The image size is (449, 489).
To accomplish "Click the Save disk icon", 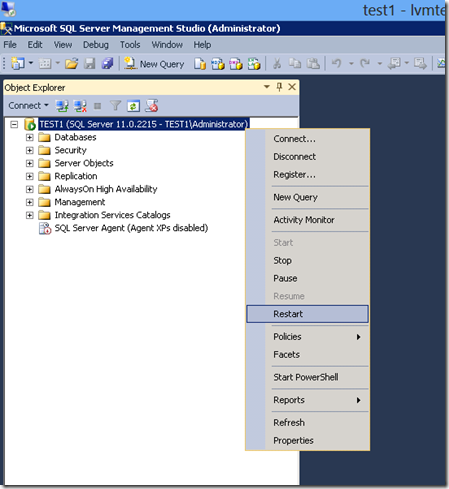I will click(89, 63).
